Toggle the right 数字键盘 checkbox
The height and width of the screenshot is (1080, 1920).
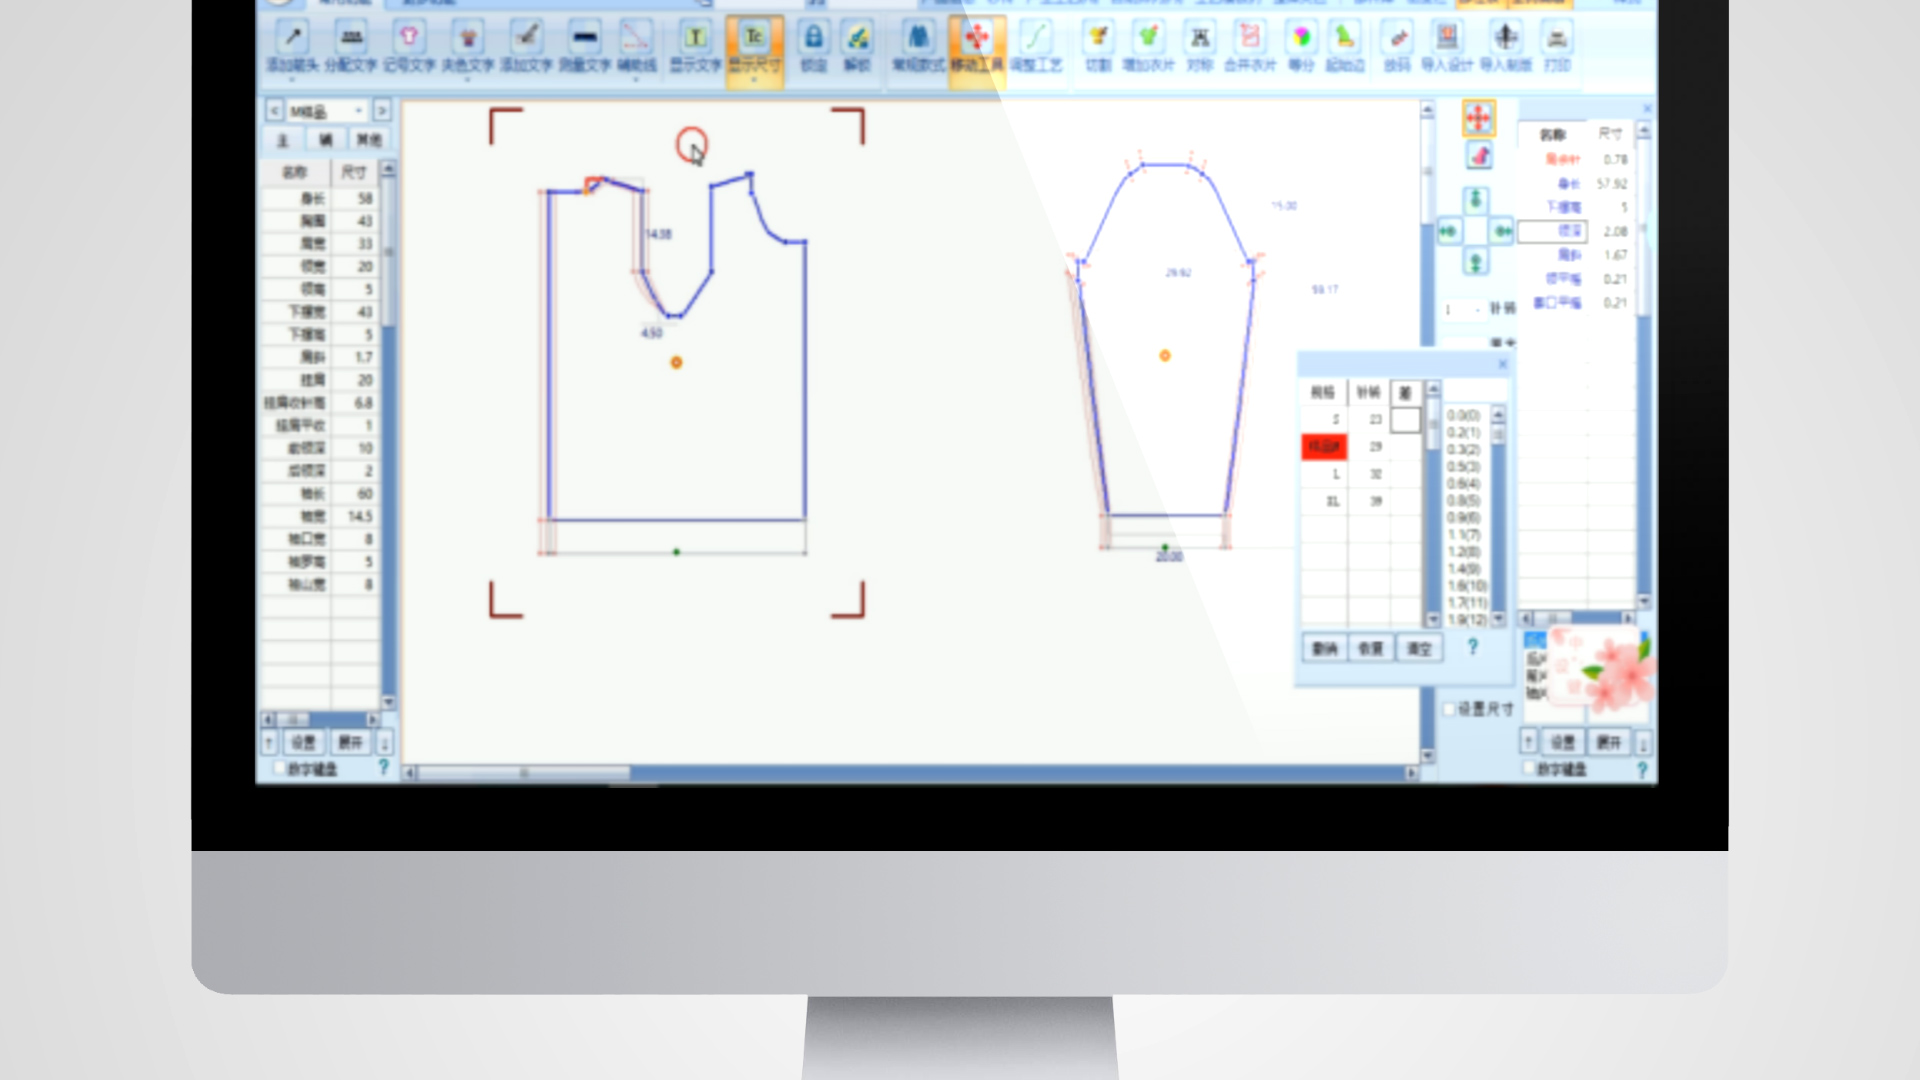click(x=1529, y=769)
